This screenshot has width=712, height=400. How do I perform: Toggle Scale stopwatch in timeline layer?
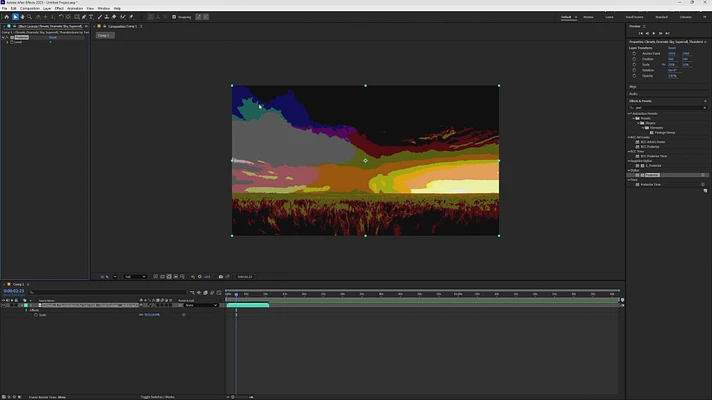tap(36, 315)
